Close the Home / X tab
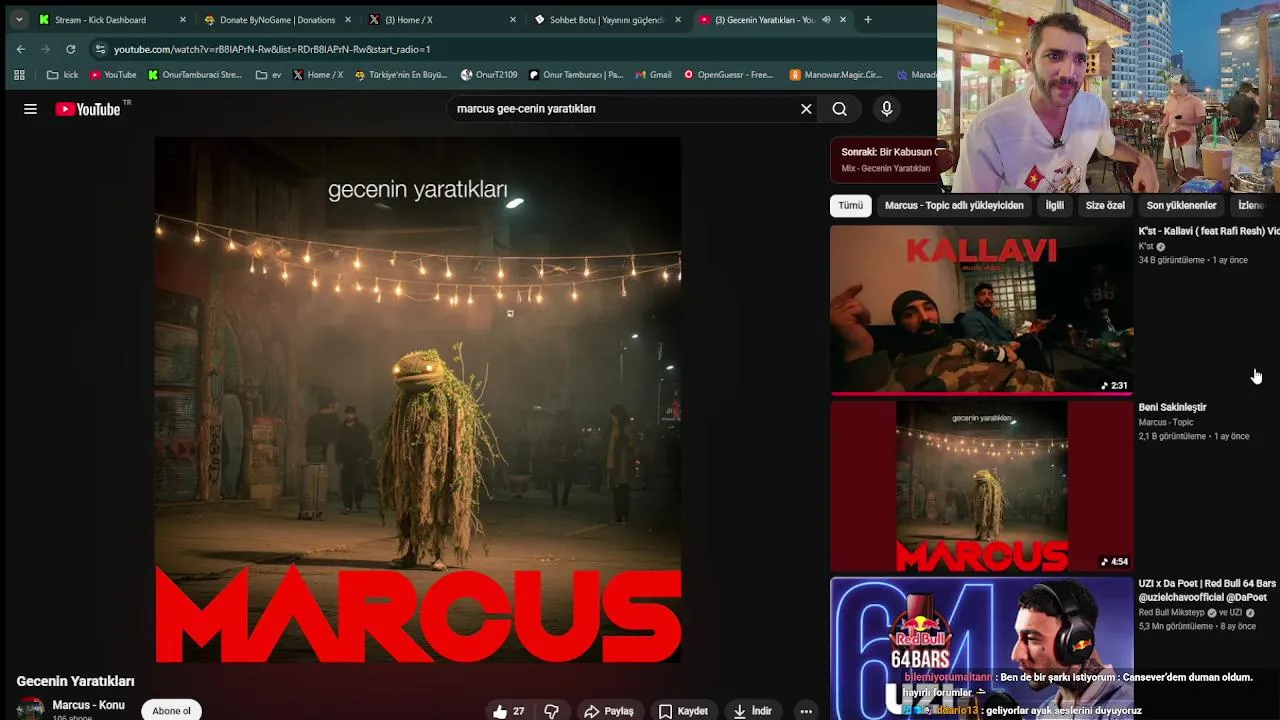Screen dimensions: 1280x720 [x=513, y=19]
